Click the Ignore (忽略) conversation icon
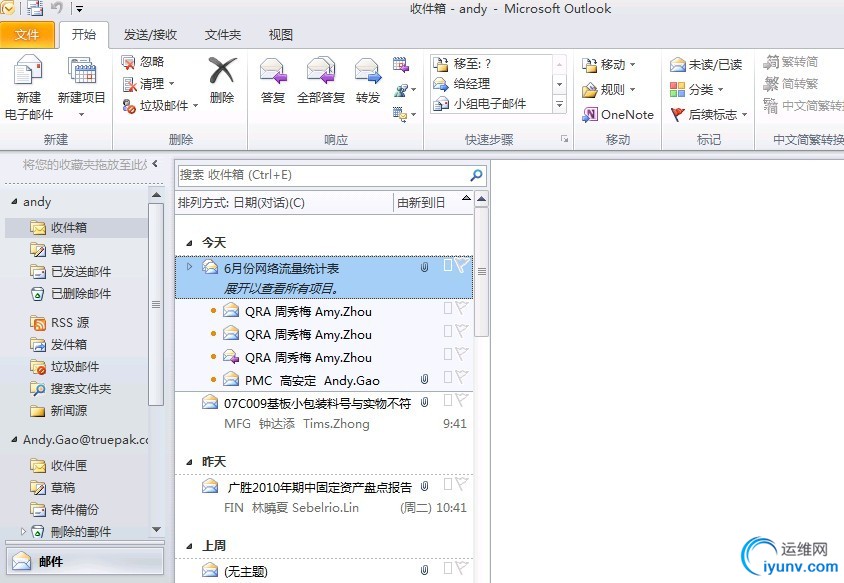The image size is (844, 583). click(x=128, y=62)
